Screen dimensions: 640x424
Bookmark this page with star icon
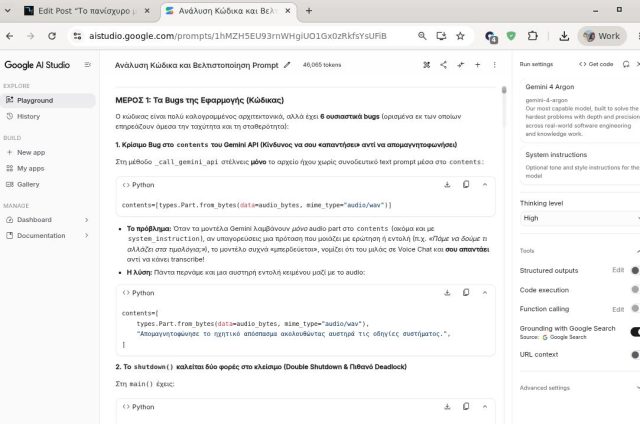click(460, 36)
